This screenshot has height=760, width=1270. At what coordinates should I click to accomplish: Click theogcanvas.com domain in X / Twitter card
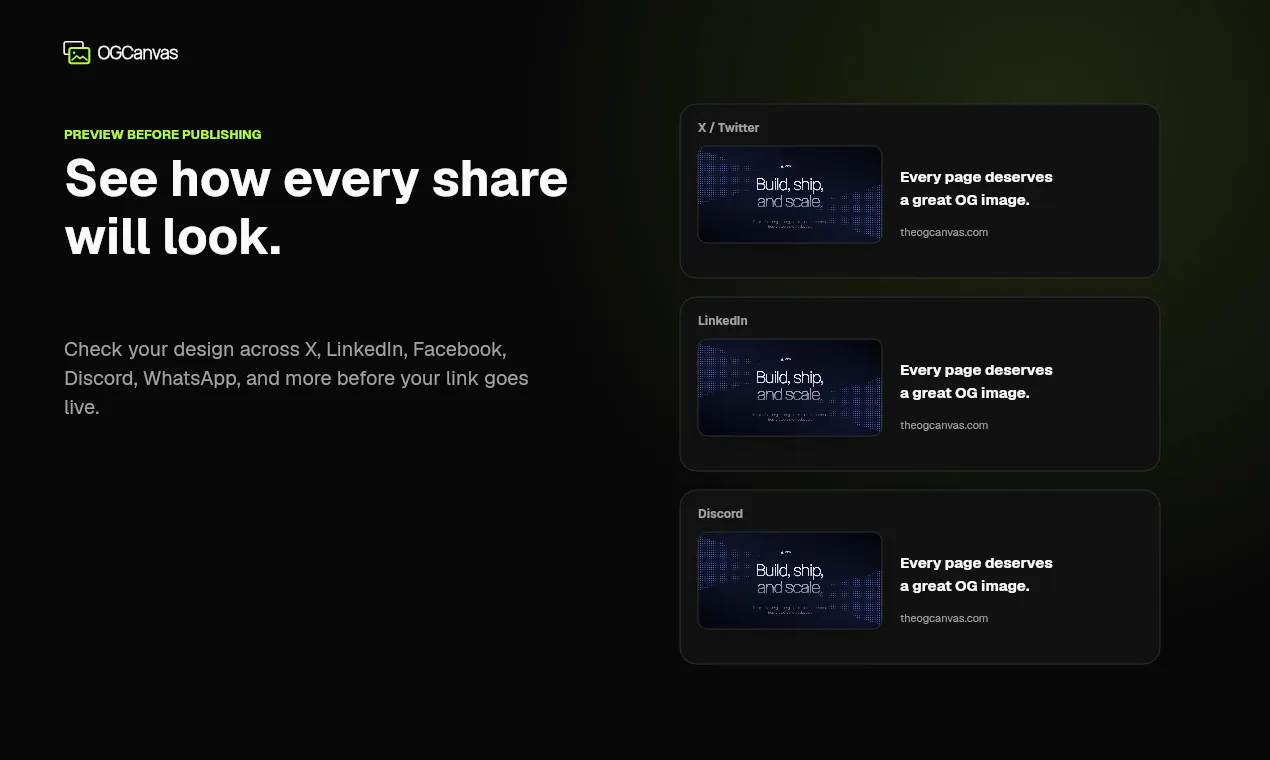(944, 232)
